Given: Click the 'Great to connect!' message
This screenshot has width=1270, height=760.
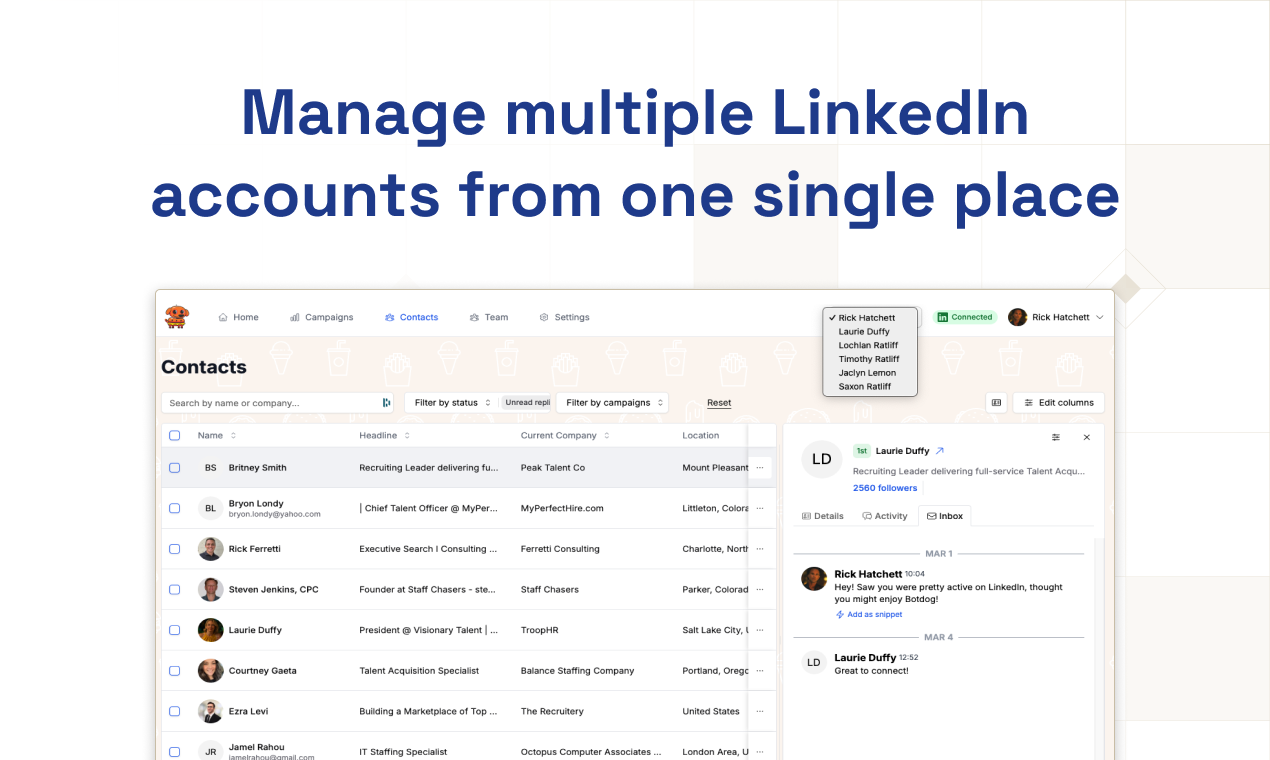Looking at the screenshot, I should point(871,671).
